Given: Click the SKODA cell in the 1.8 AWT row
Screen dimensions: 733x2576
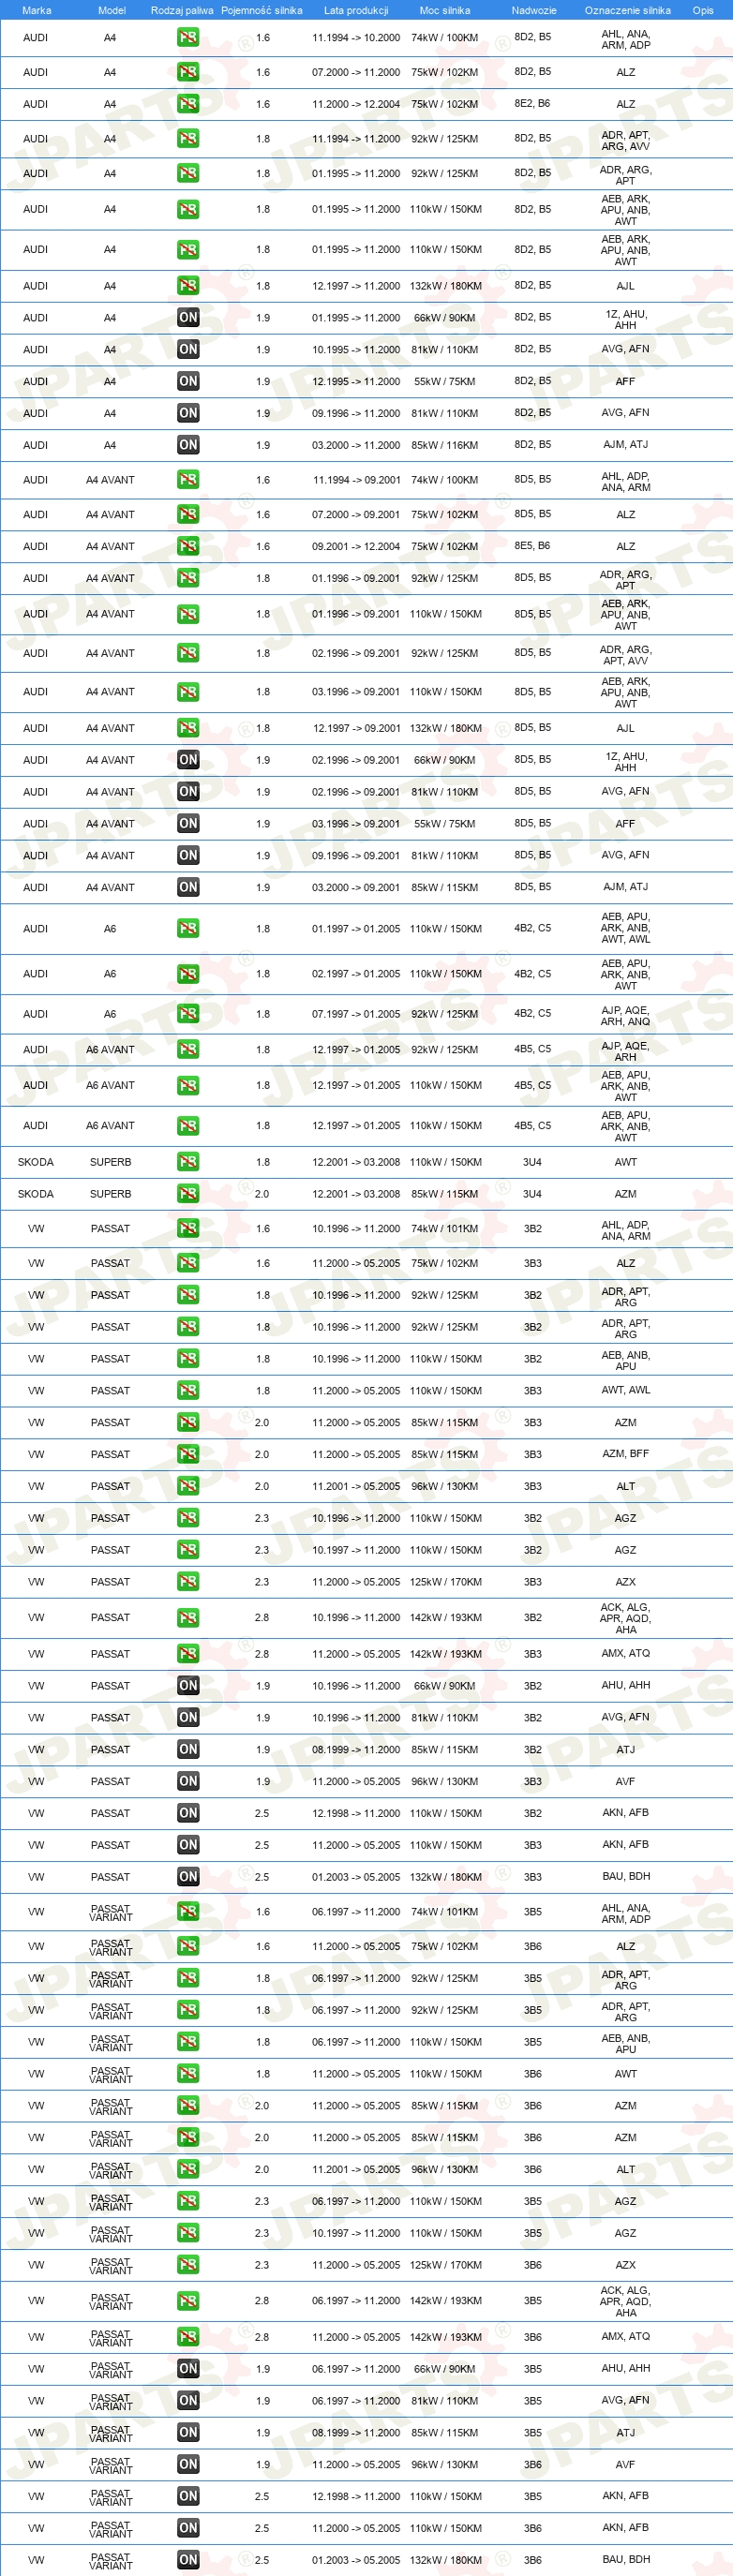Looking at the screenshot, I should 36,1162.
